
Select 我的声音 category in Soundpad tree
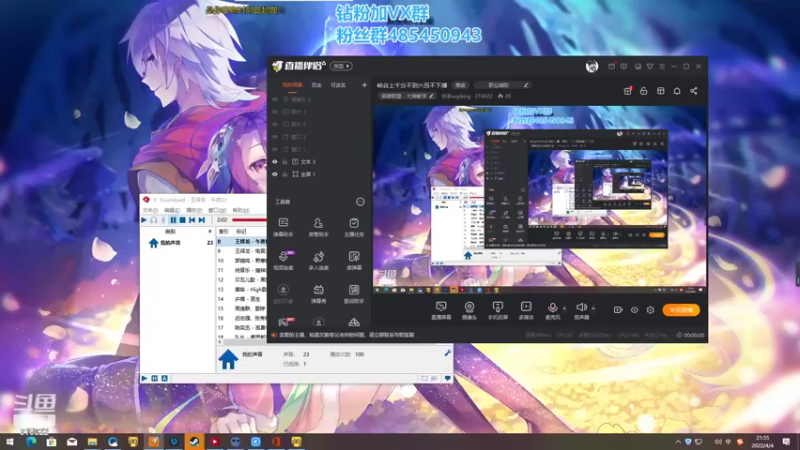[170, 243]
